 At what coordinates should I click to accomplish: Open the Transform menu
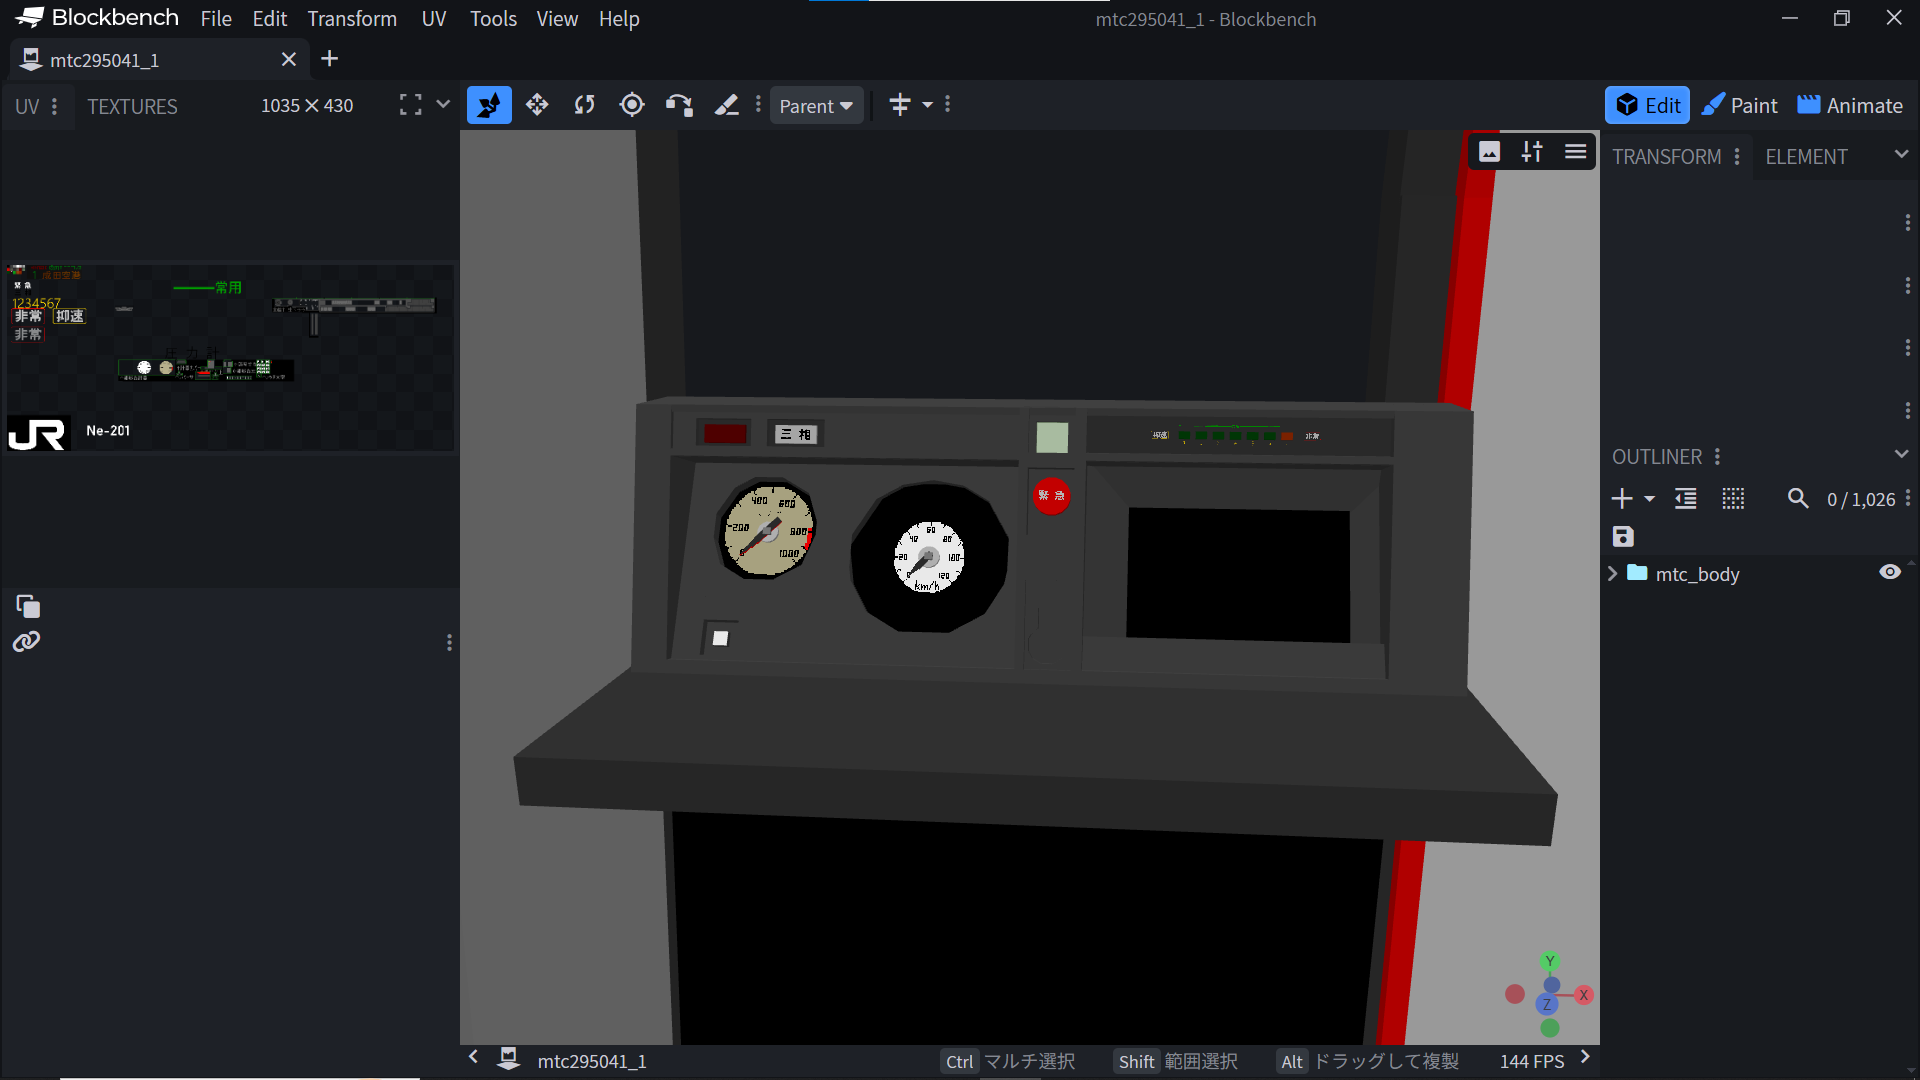click(352, 19)
